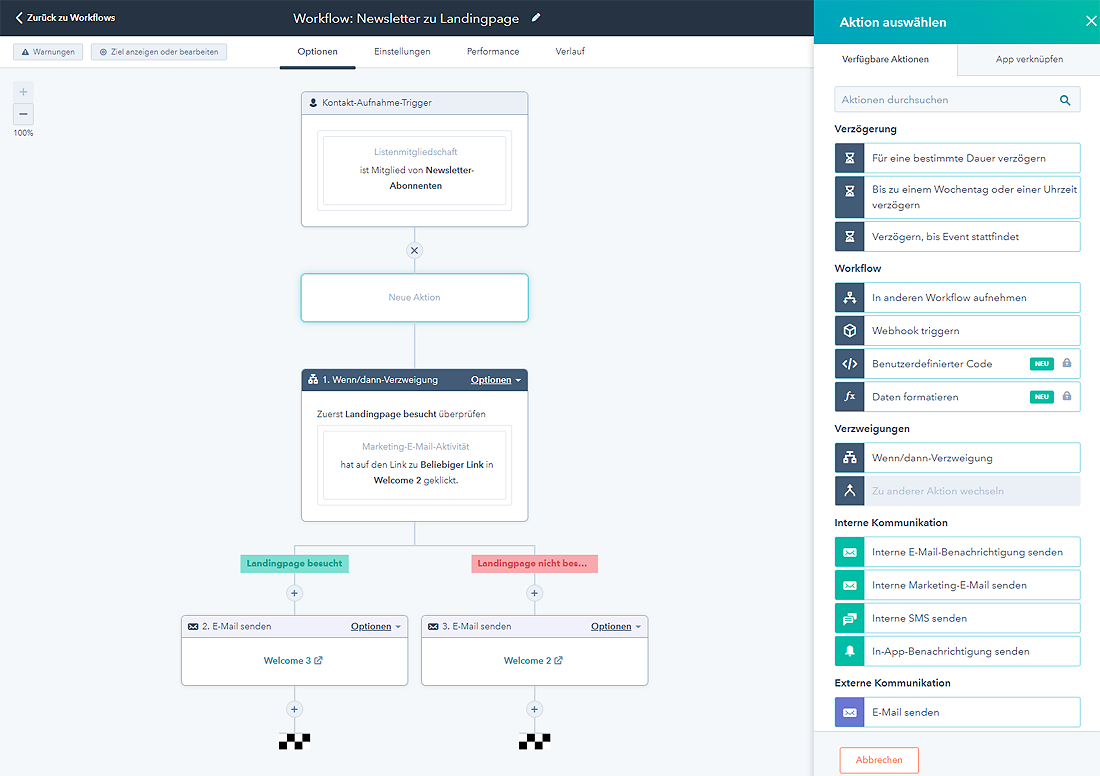
Task: Click lock icon next to Daten formatieren
Action: coord(1066,396)
